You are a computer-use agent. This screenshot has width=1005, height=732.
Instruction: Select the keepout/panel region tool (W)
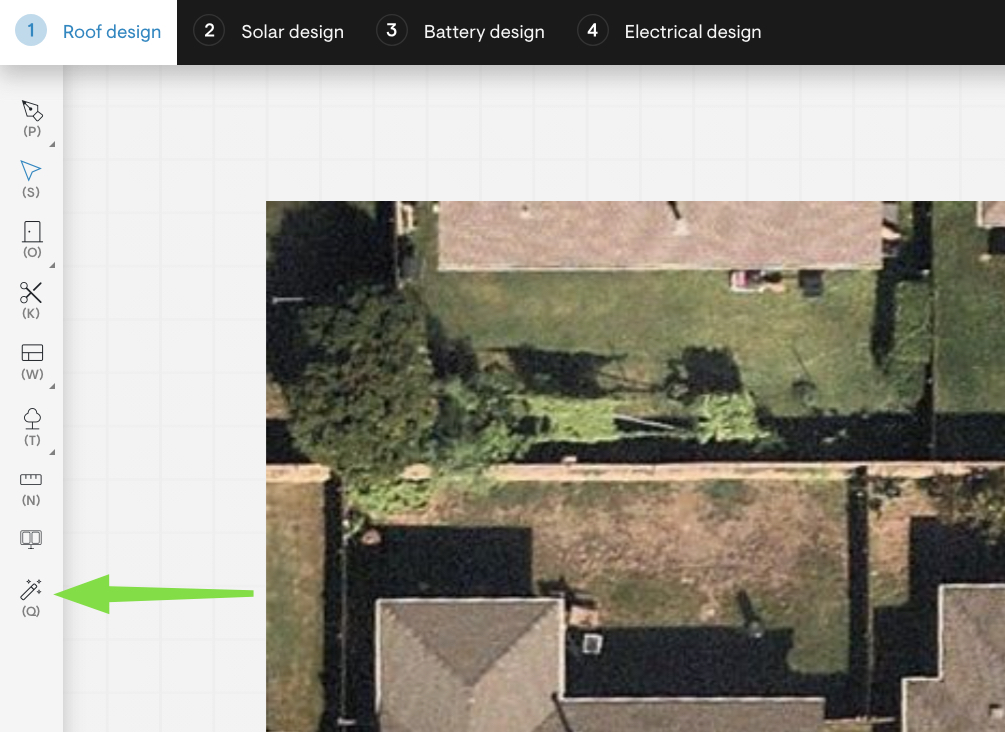[30, 353]
